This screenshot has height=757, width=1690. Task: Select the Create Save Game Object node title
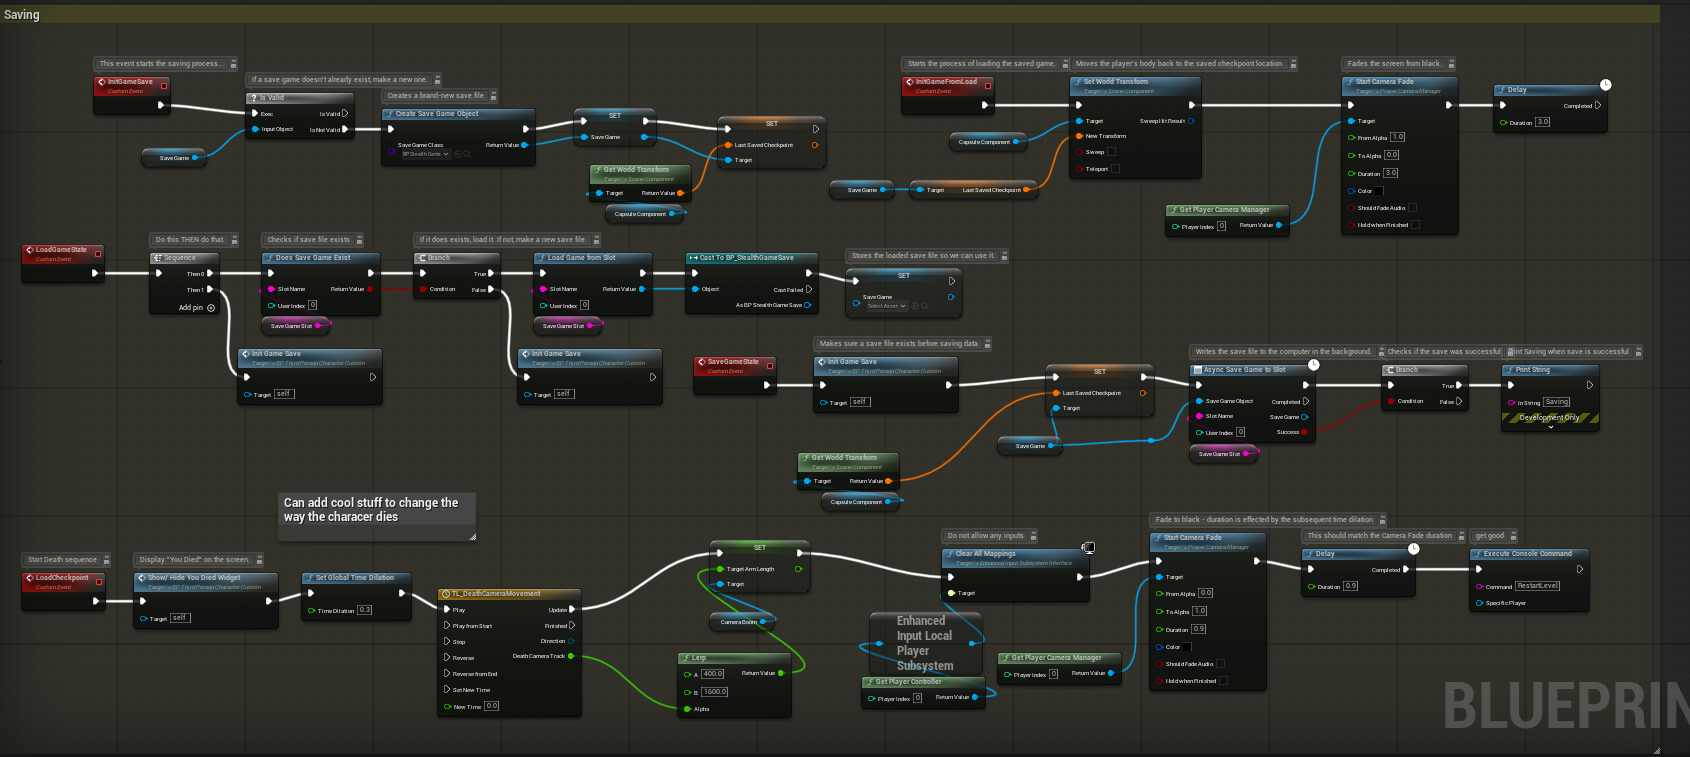pyautogui.click(x=437, y=114)
